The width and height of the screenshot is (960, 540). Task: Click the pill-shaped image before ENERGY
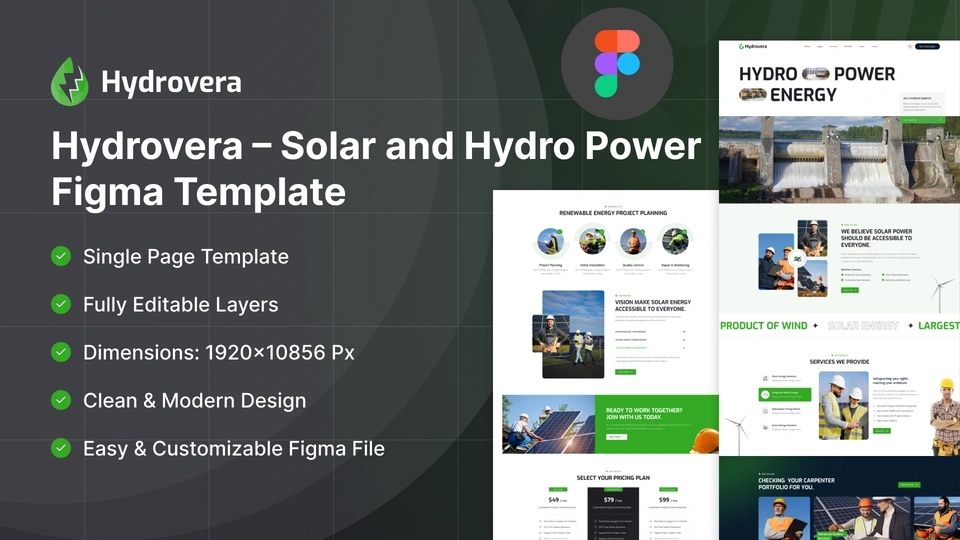(x=752, y=94)
